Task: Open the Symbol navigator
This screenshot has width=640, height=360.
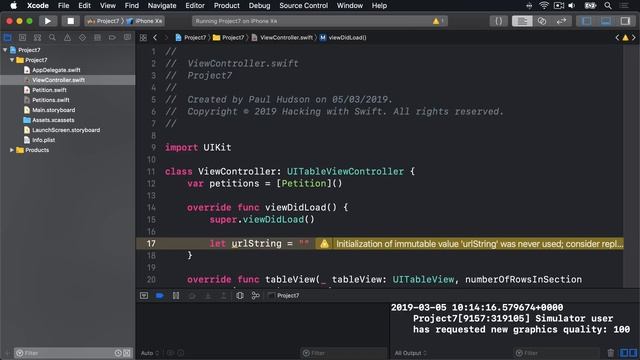Action: pyautogui.click(x=37, y=38)
